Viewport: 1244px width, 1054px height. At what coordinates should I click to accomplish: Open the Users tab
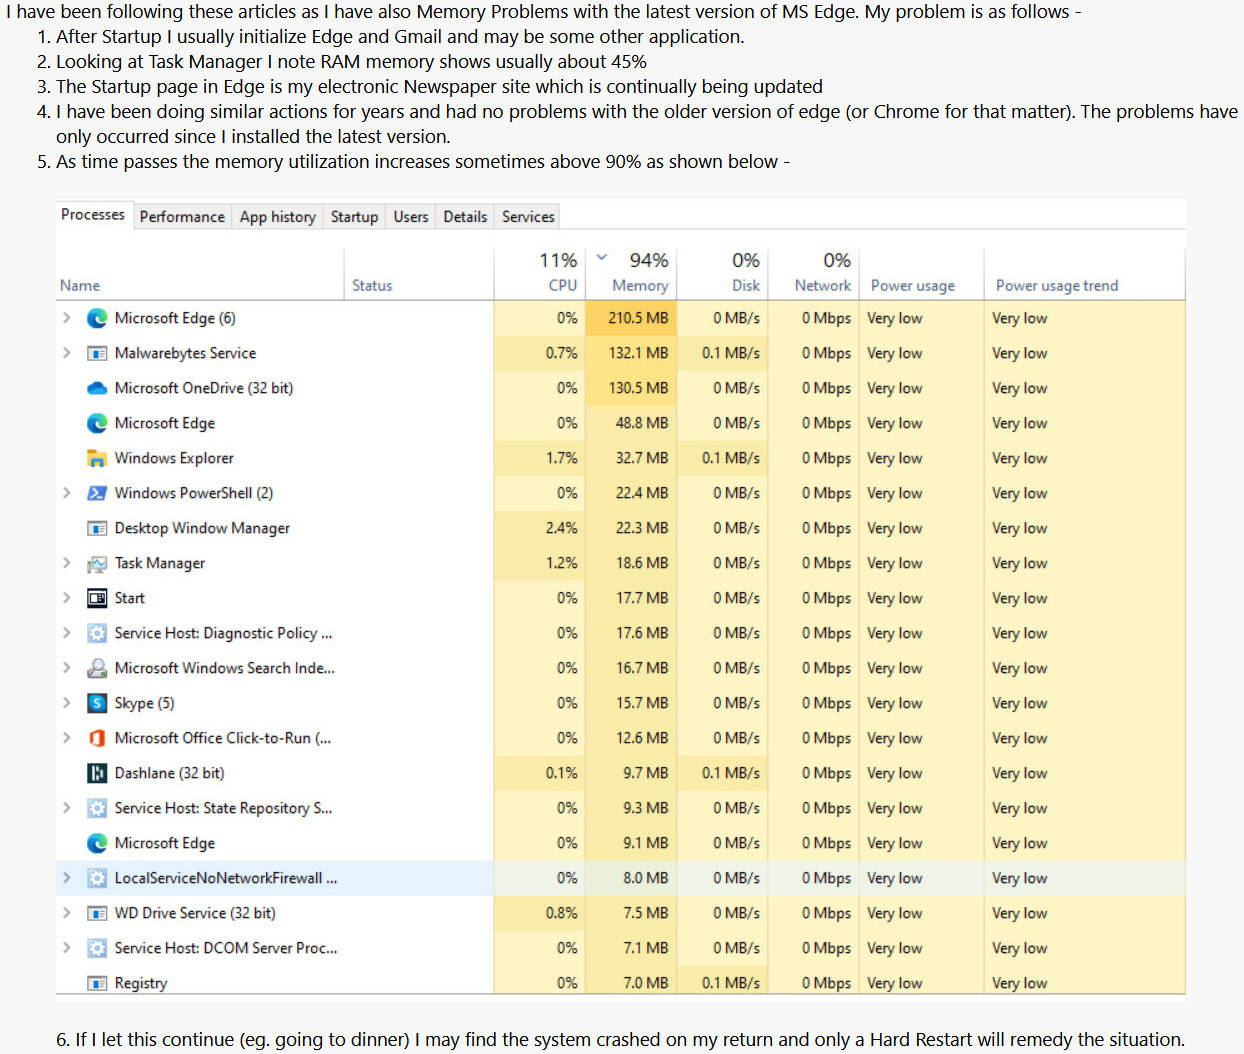pyautogui.click(x=411, y=217)
